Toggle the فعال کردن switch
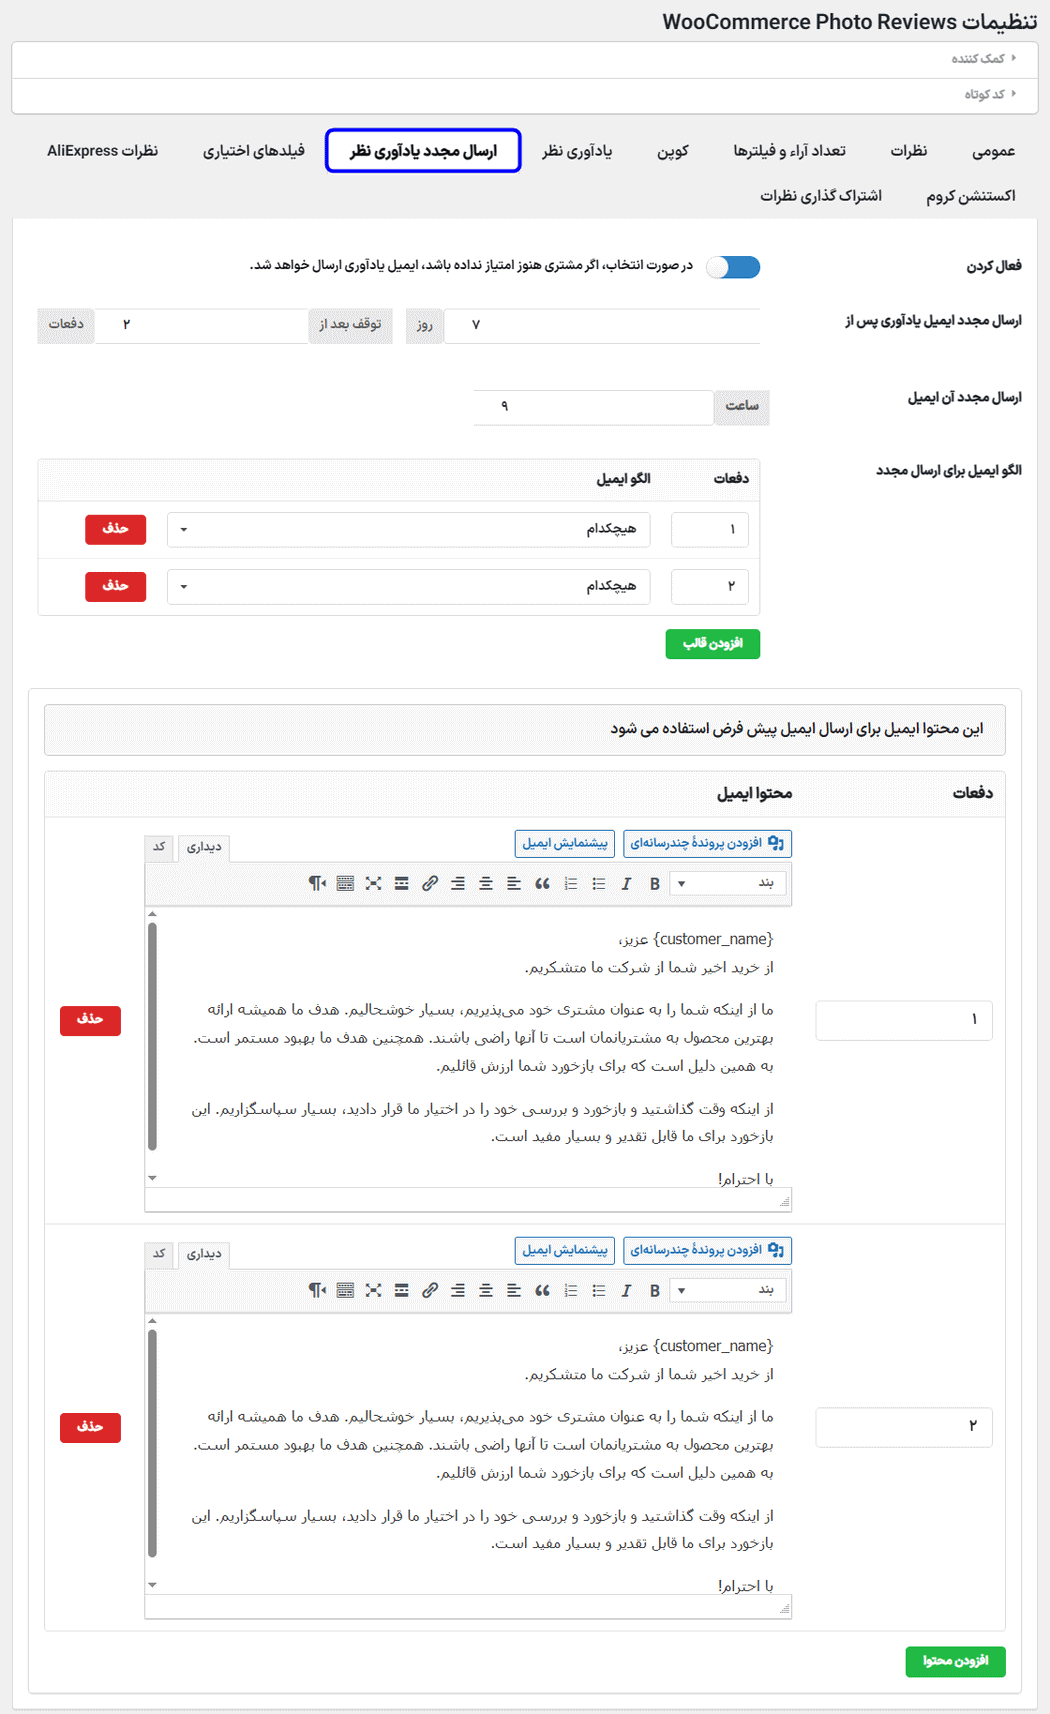 (733, 267)
